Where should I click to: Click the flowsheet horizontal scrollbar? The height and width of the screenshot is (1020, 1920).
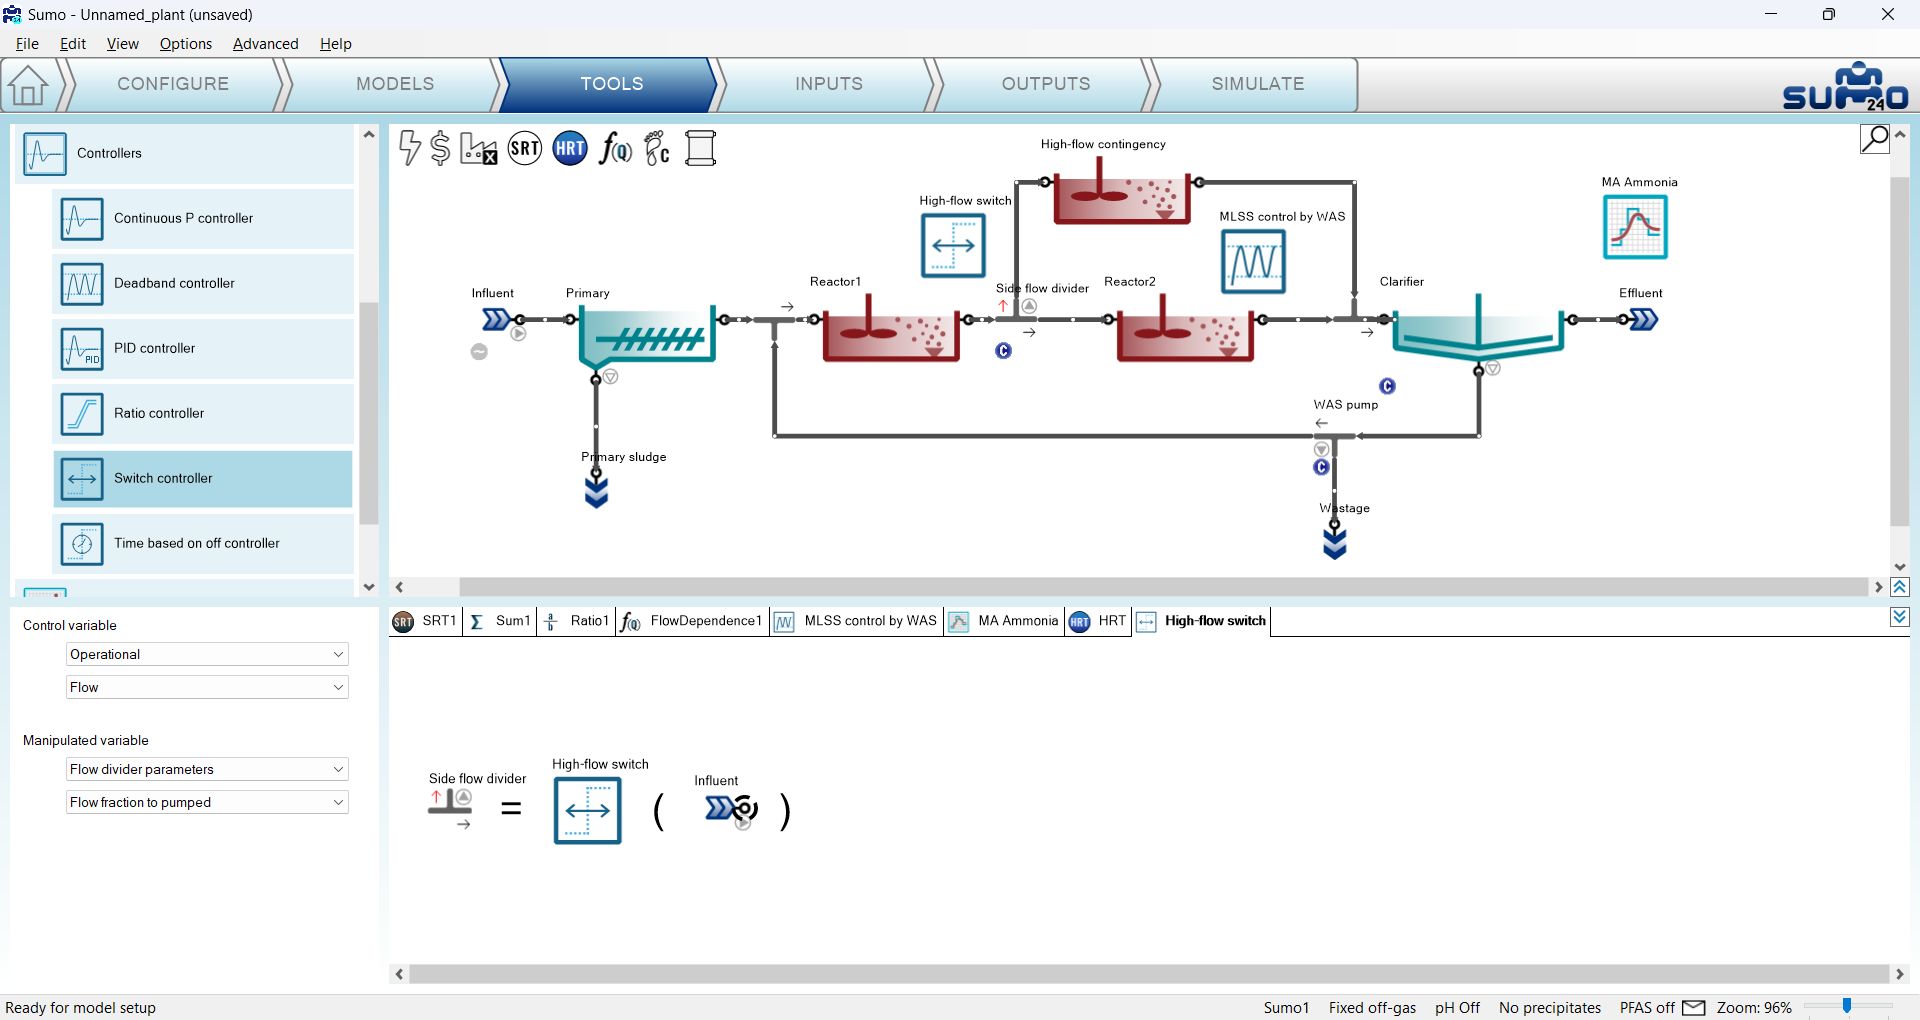click(x=1164, y=587)
